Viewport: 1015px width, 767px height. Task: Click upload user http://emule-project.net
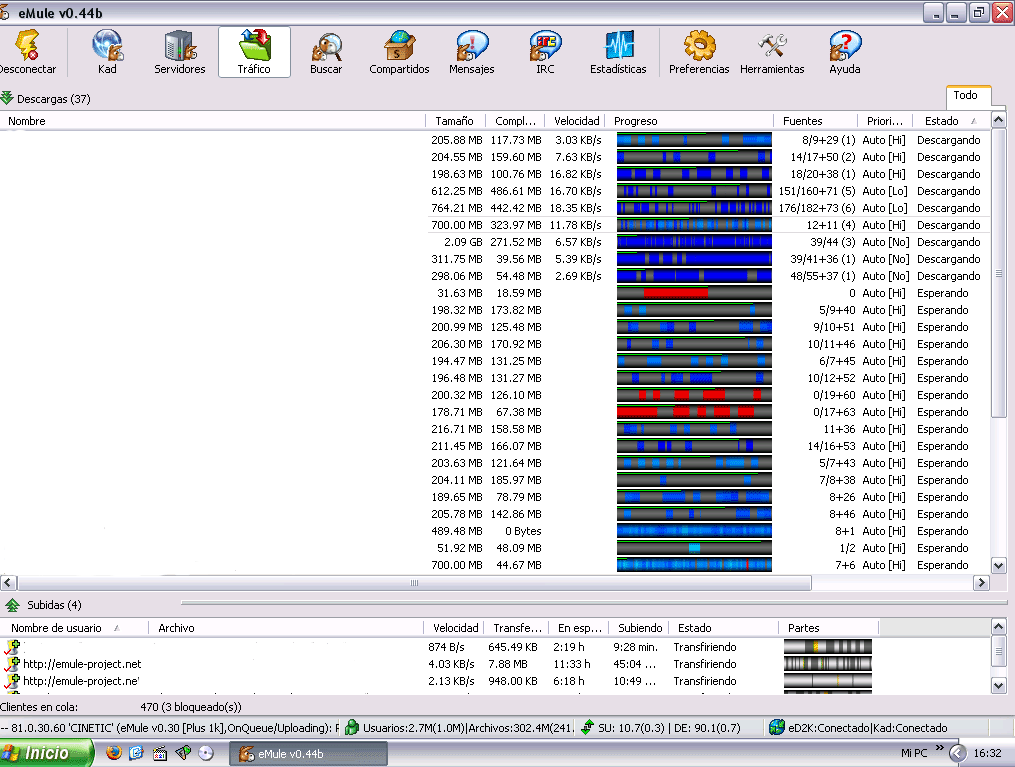[x=82, y=663]
